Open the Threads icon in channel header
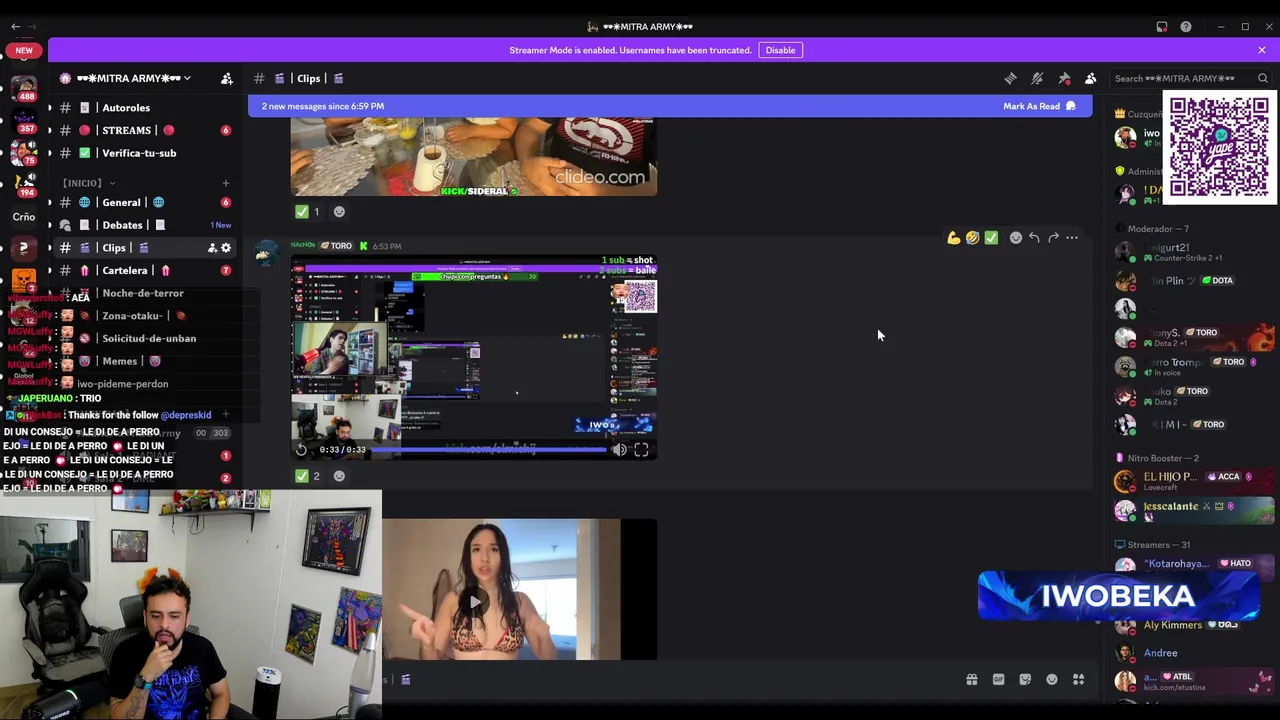The image size is (1280, 720). [1010, 78]
